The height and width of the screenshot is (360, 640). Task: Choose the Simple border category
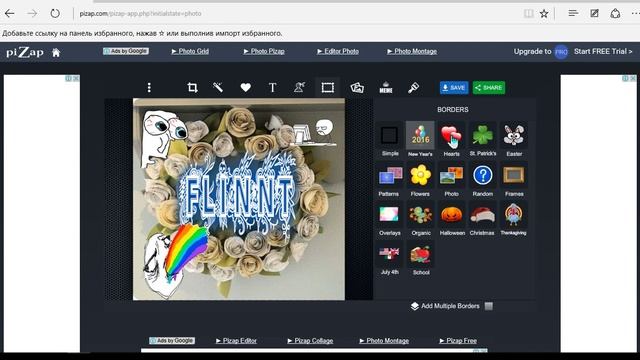[389, 140]
